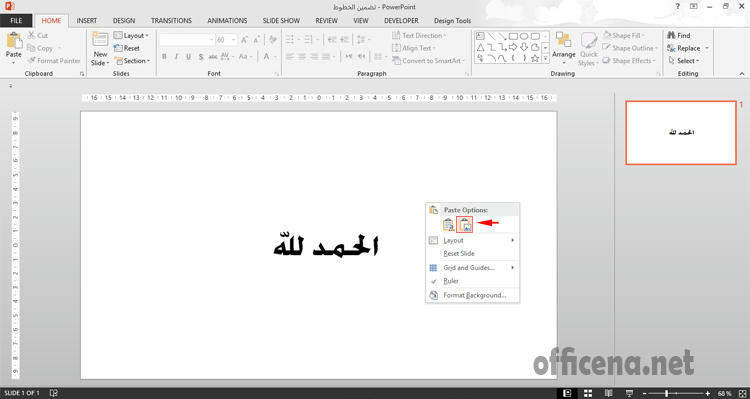Open the Section dropdown
The image size is (750, 399).
pos(132,61)
